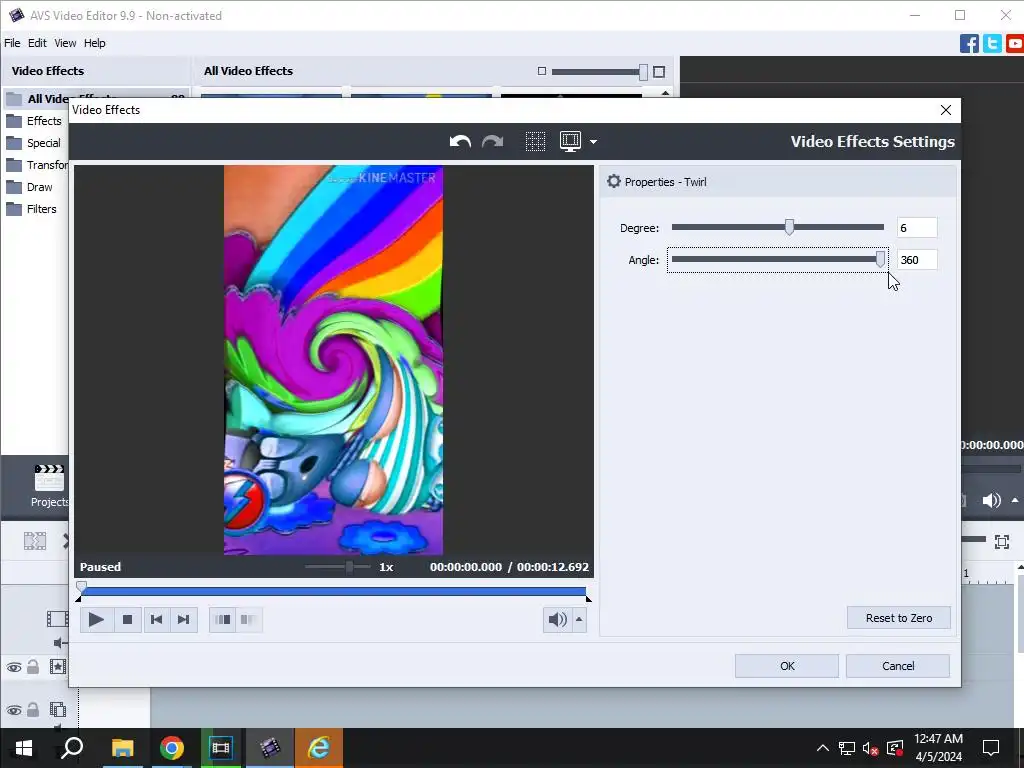This screenshot has height=768, width=1024.
Task: Open the Edit menu
Action: 37,43
